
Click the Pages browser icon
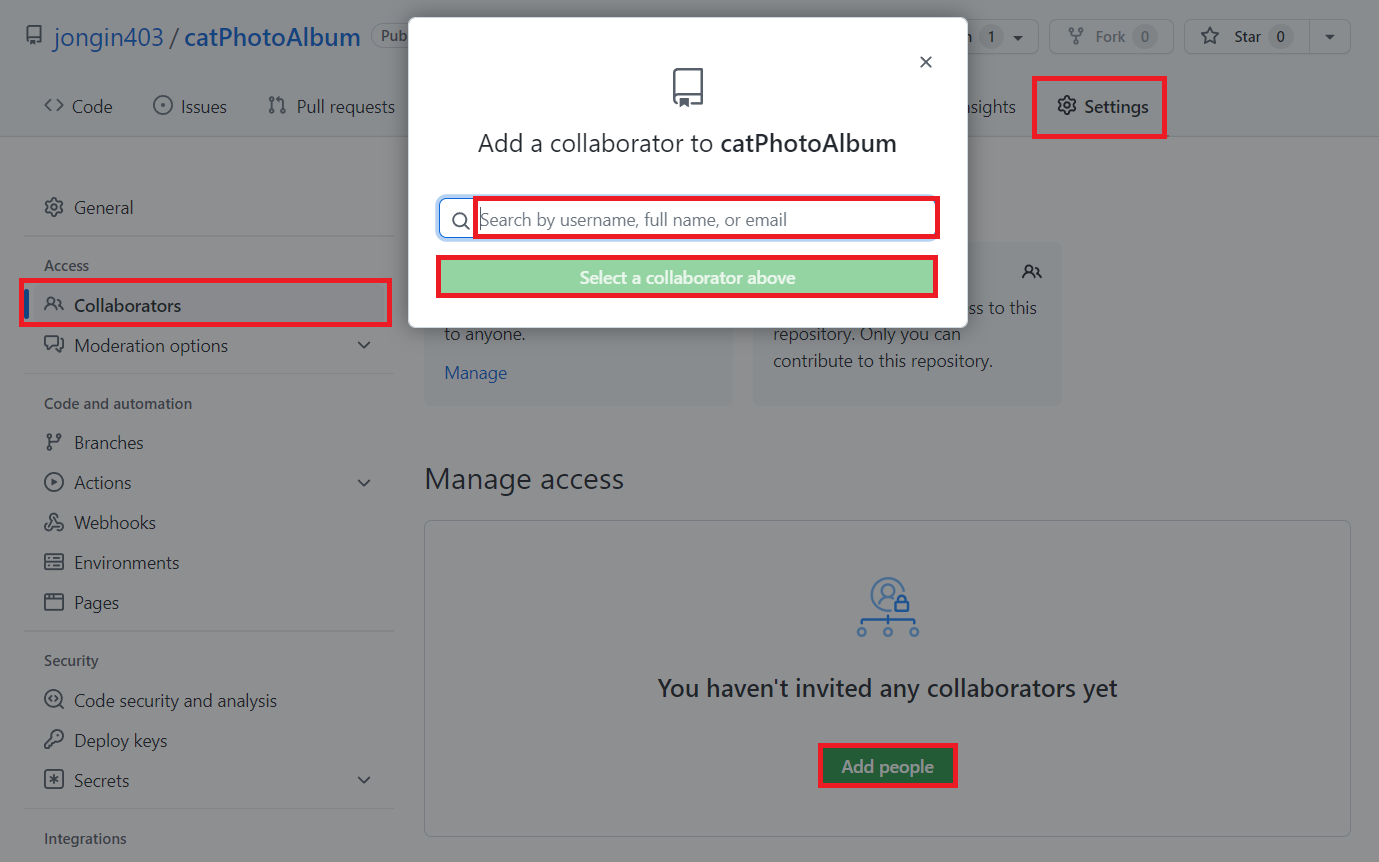[54, 602]
